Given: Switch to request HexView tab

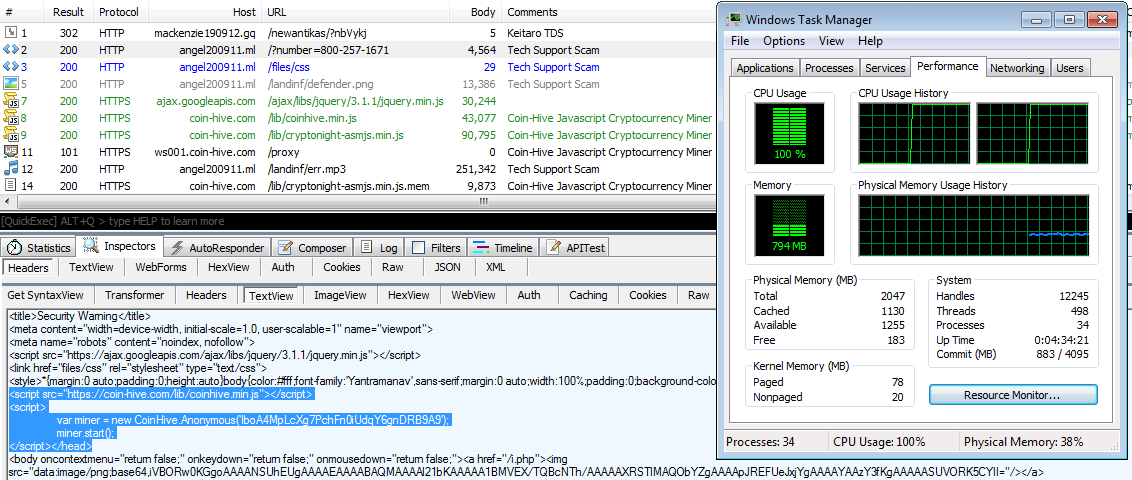Looking at the screenshot, I should 229,267.
